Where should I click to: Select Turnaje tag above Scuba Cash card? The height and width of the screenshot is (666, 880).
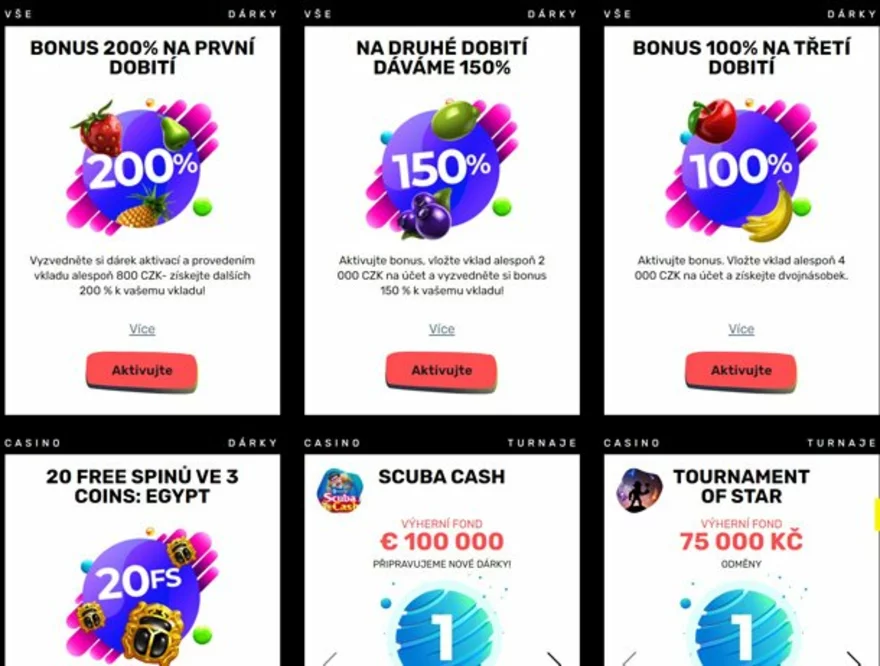coord(542,443)
